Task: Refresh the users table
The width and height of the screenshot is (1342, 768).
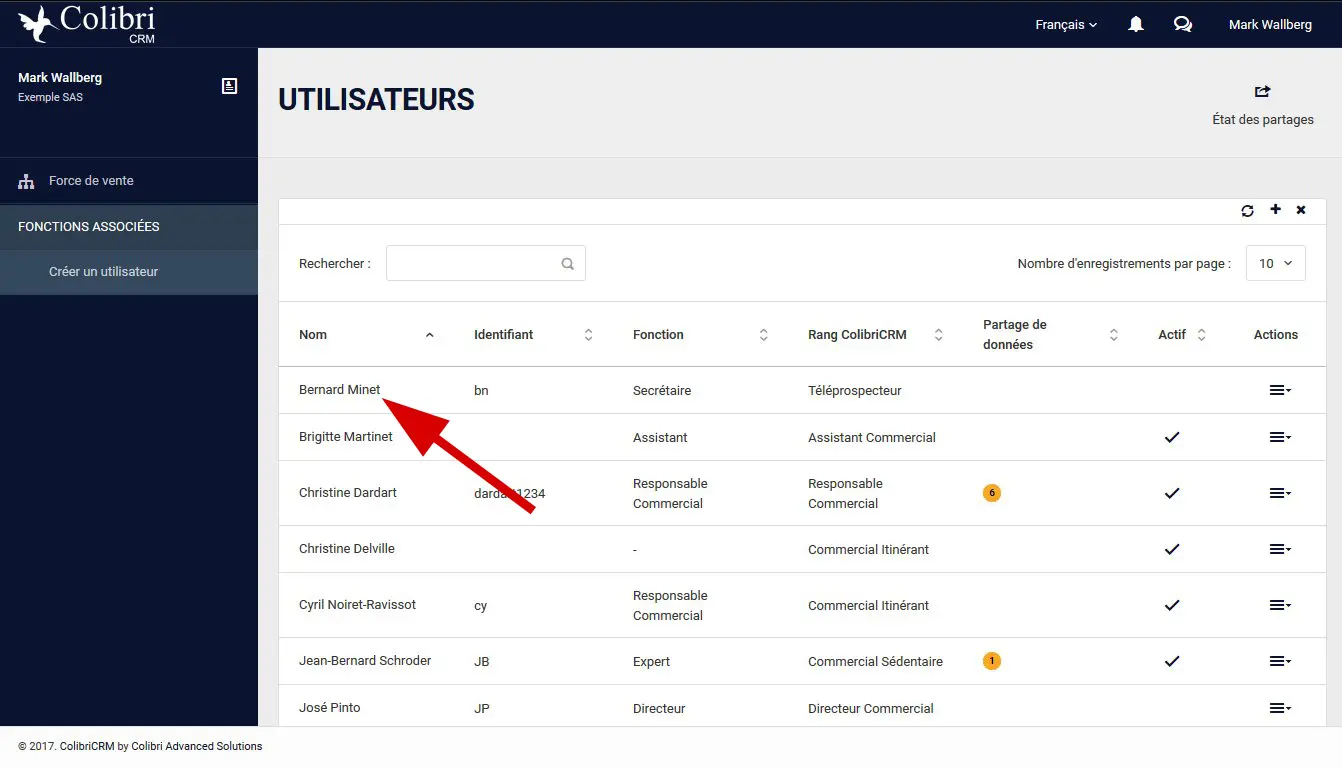Action: point(1247,210)
